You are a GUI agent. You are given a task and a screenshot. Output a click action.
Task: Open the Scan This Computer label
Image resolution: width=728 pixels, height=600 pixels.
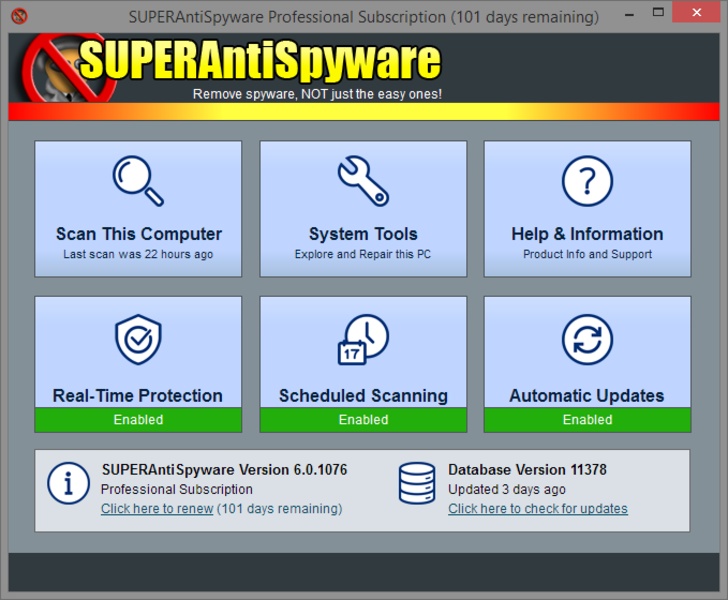pyautogui.click(x=138, y=234)
